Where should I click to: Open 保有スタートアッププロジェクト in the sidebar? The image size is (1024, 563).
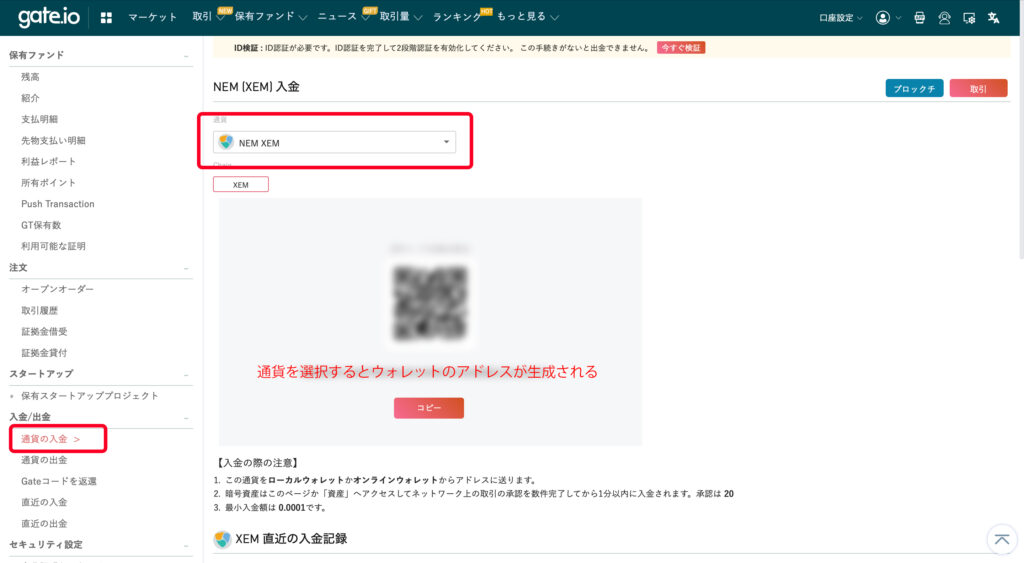pos(89,396)
